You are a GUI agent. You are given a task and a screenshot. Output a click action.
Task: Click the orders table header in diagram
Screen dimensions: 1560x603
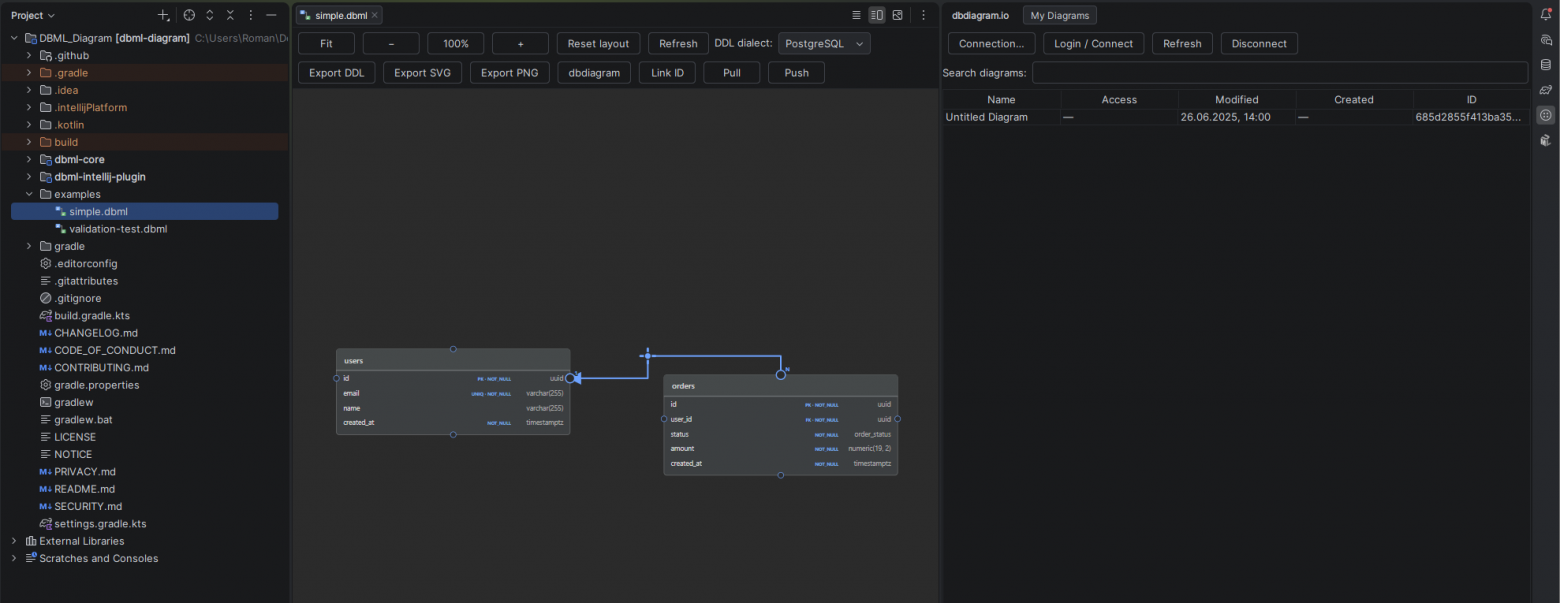(x=780, y=386)
